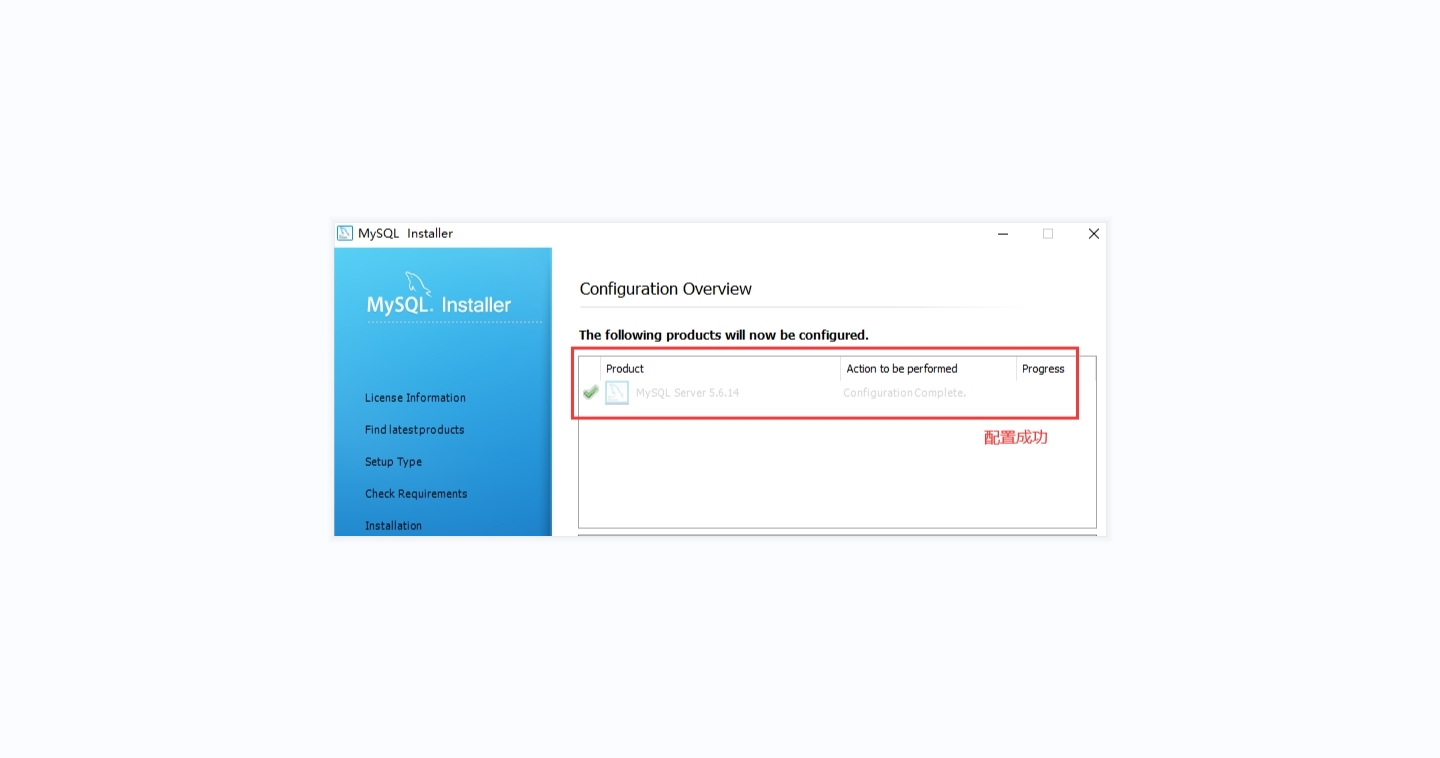Click the Progress column header
Viewport: 1440px width, 758px height.
coord(1043,369)
